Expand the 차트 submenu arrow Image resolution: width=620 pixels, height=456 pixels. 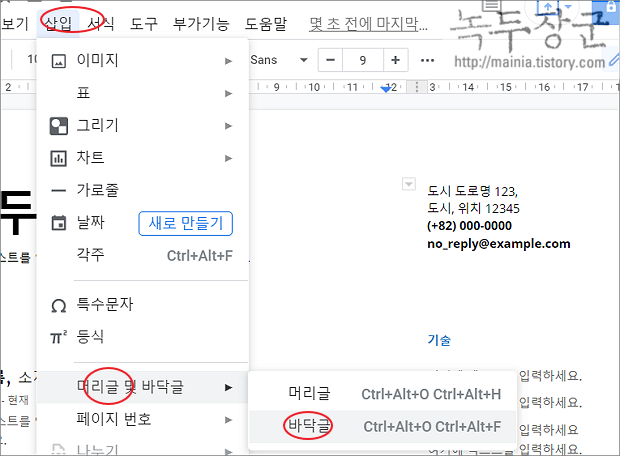tap(228, 158)
